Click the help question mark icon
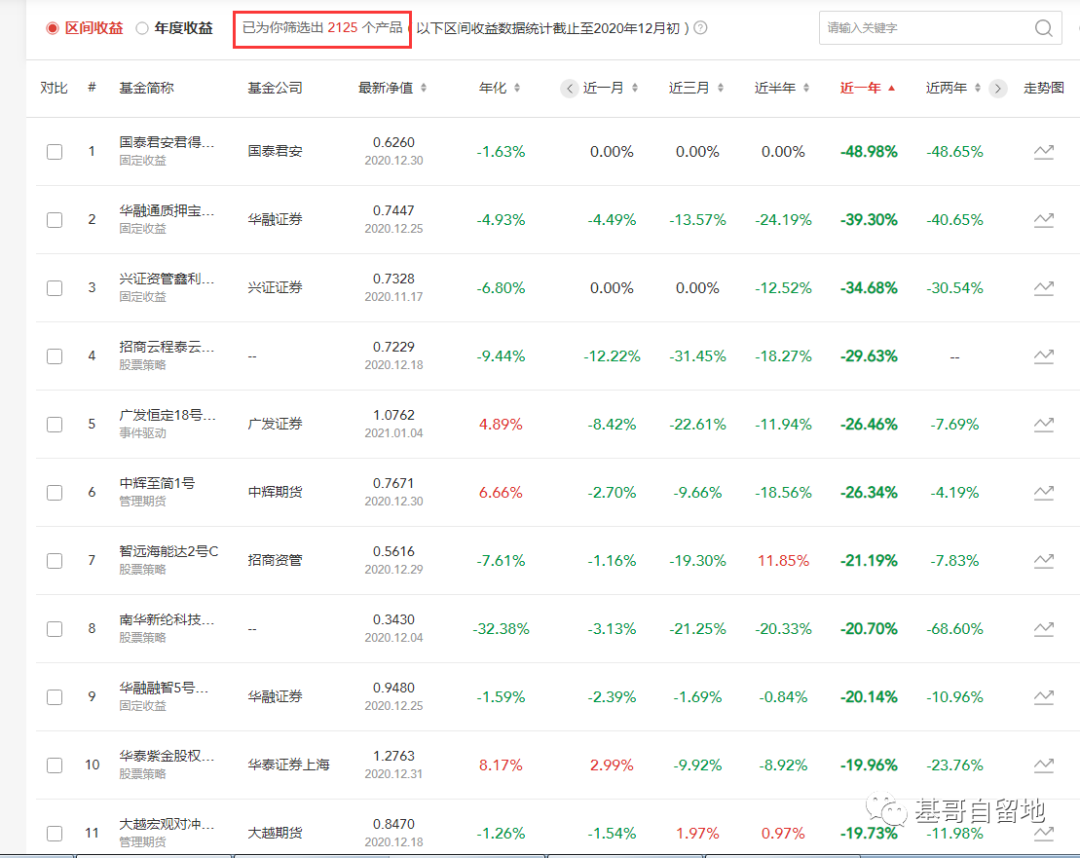Screen dimensions: 1080x858 [x=700, y=28]
